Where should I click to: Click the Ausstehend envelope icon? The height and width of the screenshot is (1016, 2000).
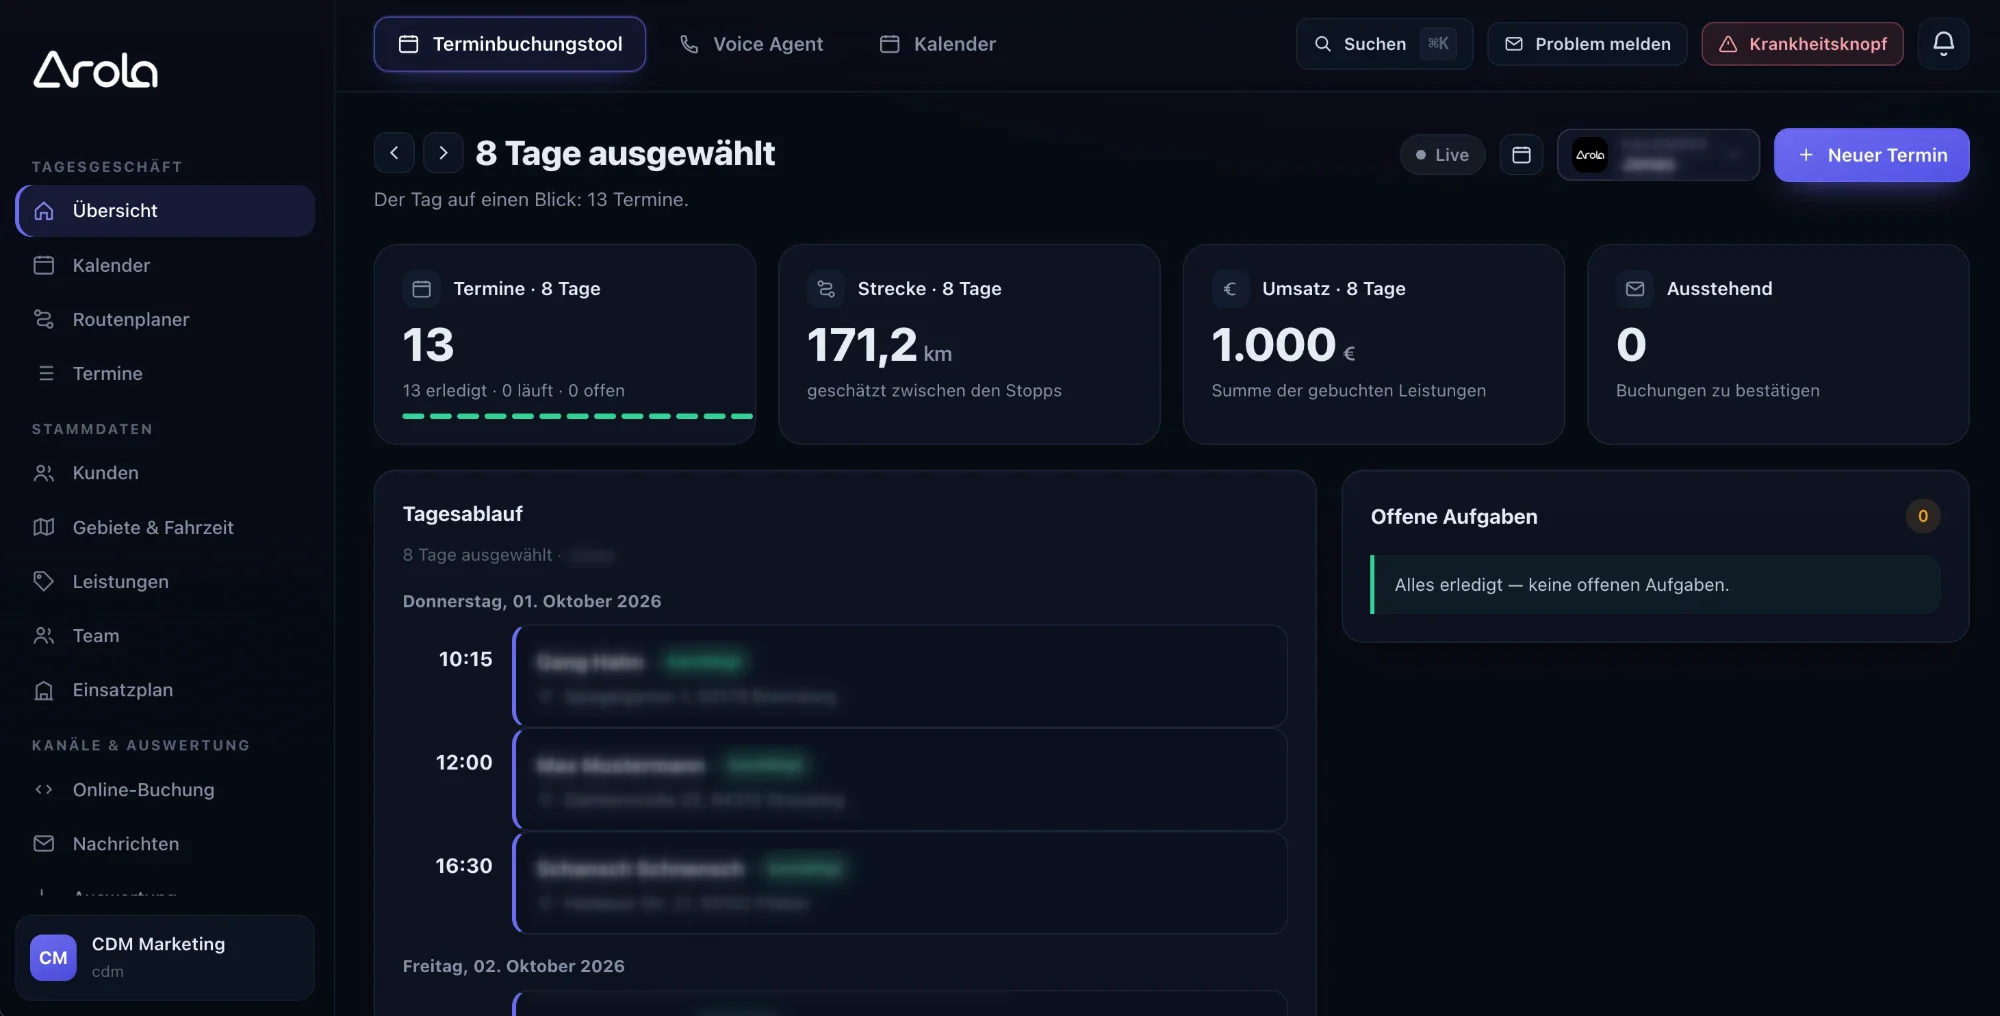[x=1635, y=289]
